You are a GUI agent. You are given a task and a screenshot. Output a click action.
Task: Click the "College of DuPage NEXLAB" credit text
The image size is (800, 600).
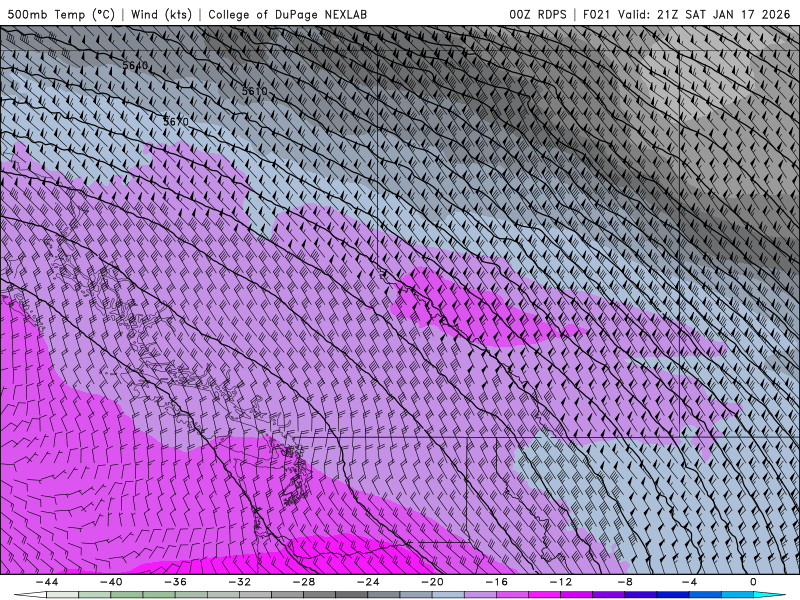click(x=287, y=14)
